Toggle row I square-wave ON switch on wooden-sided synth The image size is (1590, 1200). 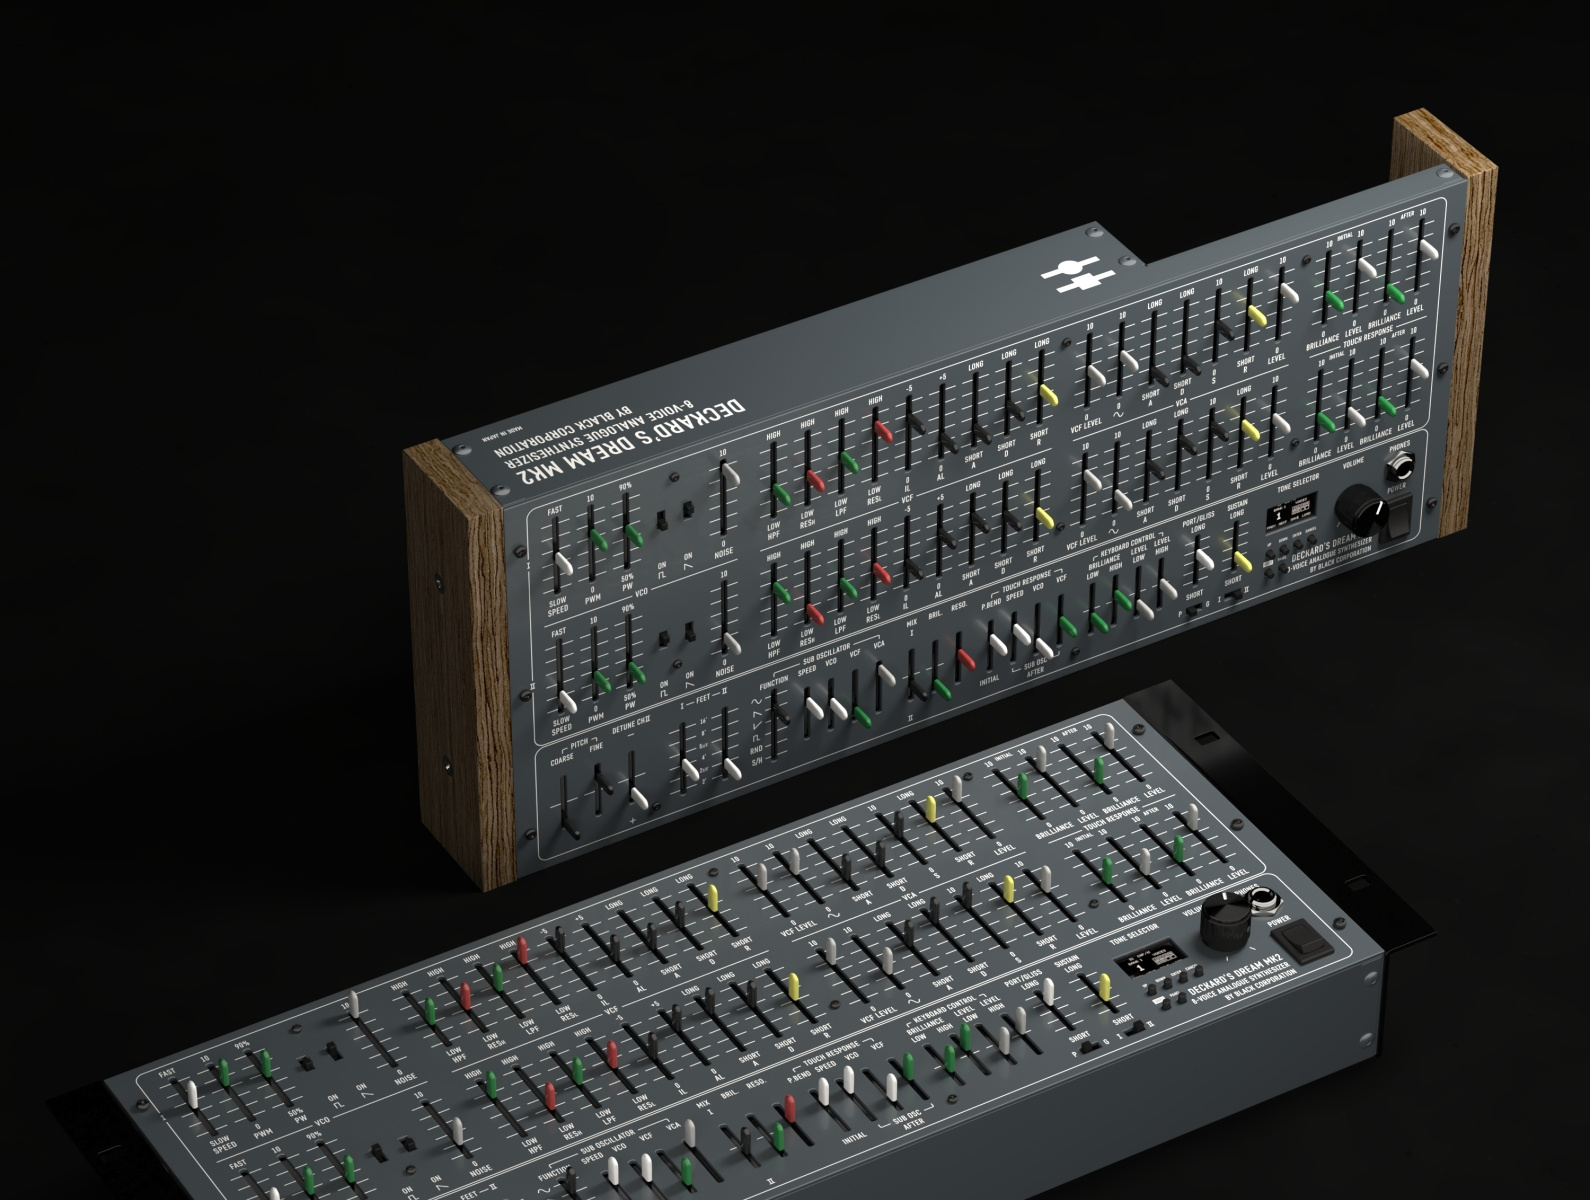(663, 521)
